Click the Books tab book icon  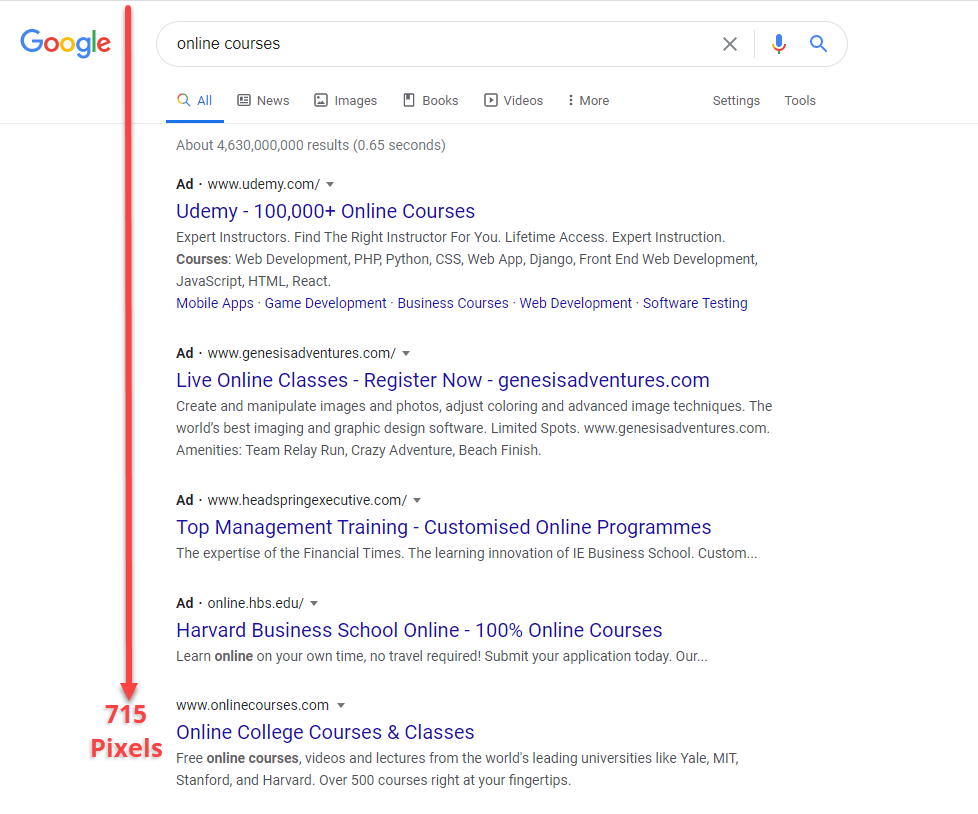[x=409, y=100]
